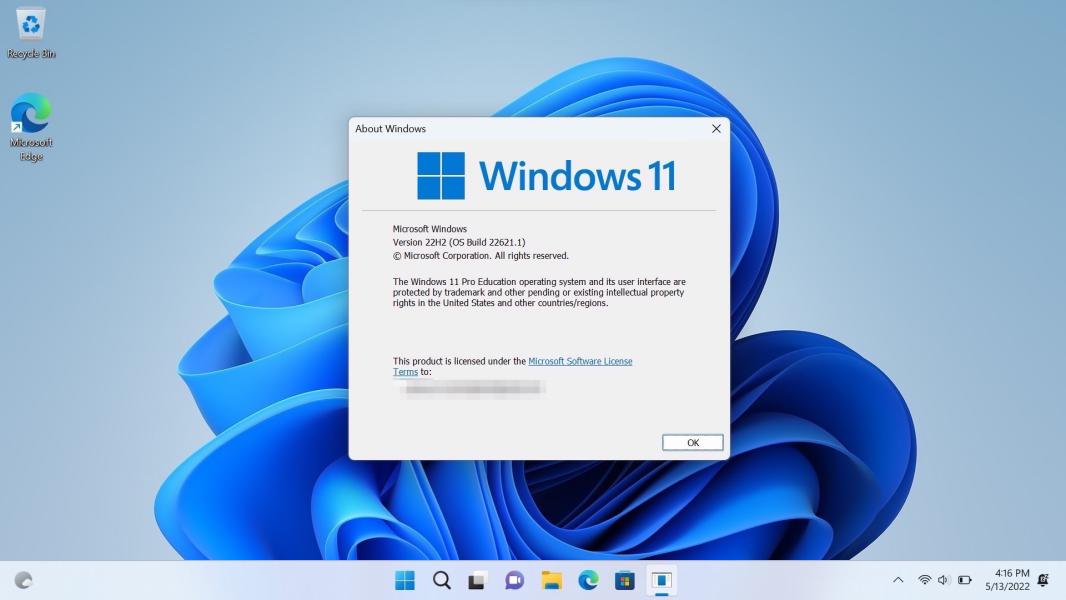Viewport: 1066px width, 600px height.
Task: Click the volume speaker tray icon
Action: tap(943, 580)
